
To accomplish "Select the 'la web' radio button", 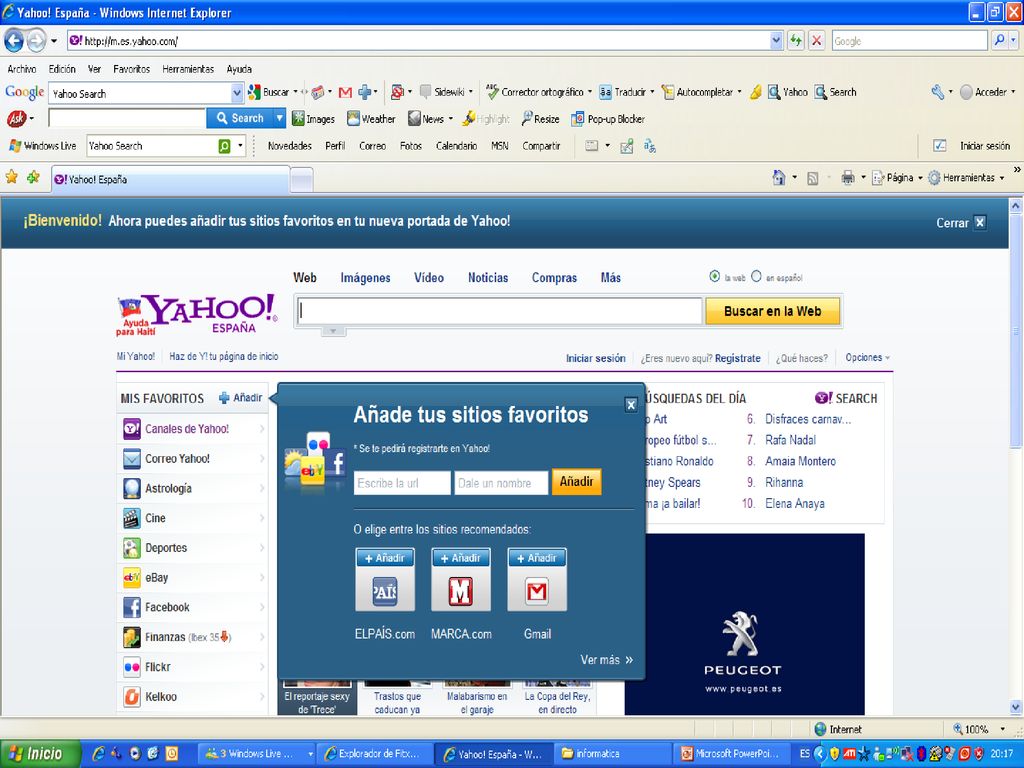I will [x=714, y=276].
